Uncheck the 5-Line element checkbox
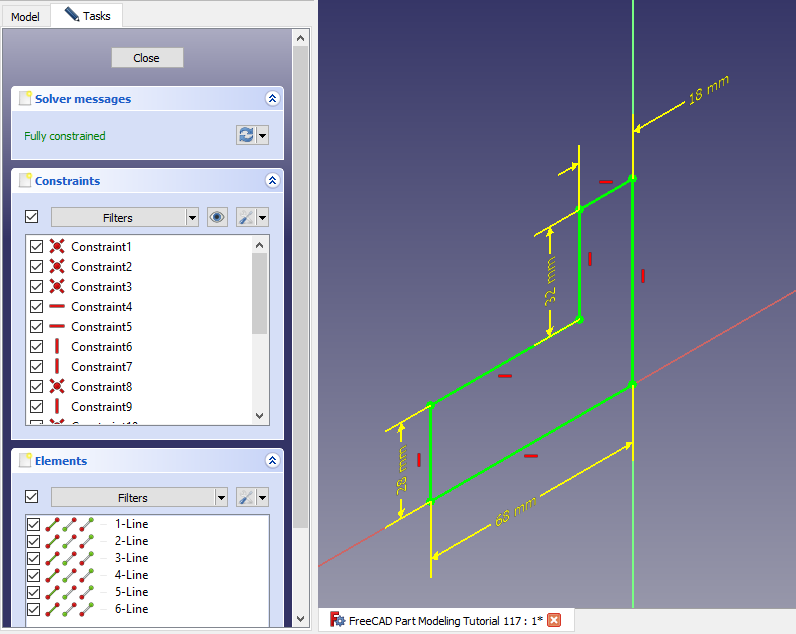Screen dimensions: 796x634 [x=34, y=592]
